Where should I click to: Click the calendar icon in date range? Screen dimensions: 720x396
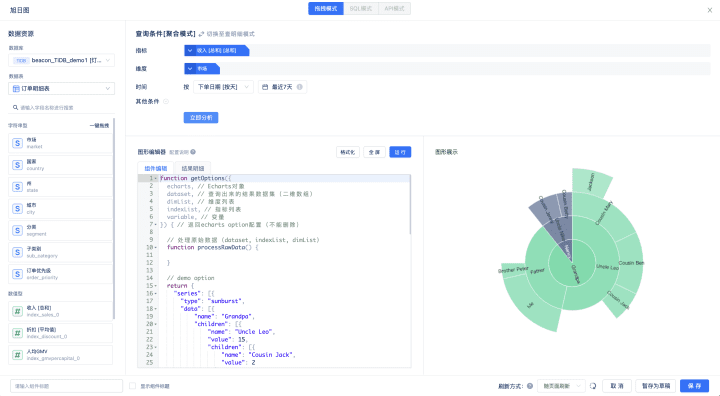tap(265, 87)
